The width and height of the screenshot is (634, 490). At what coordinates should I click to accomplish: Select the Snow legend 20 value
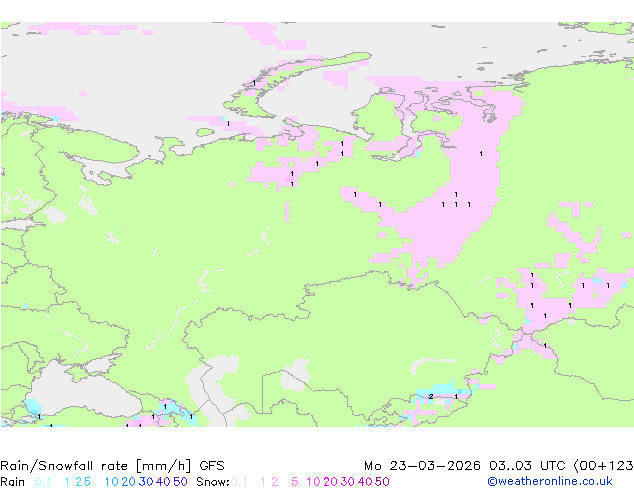(330, 482)
